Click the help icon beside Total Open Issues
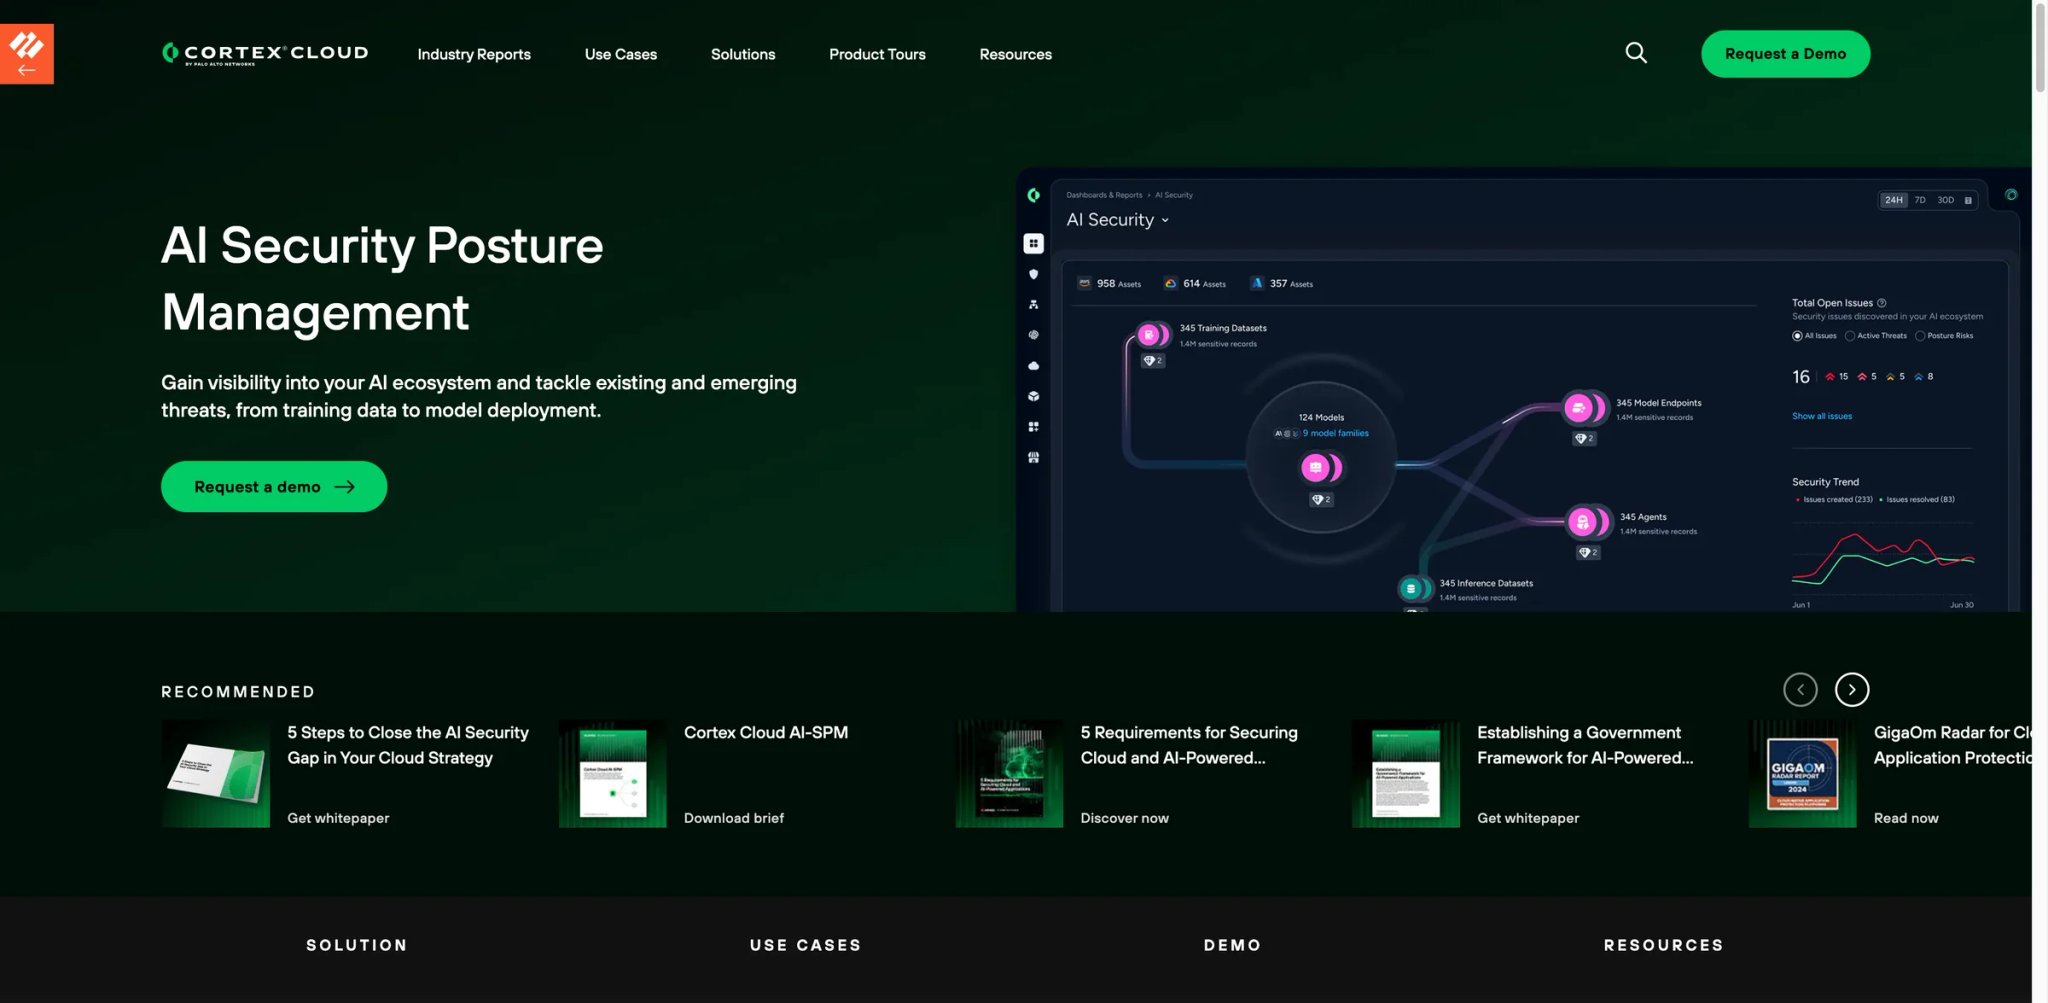The height and width of the screenshot is (1003, 2048). [1882, 303]
